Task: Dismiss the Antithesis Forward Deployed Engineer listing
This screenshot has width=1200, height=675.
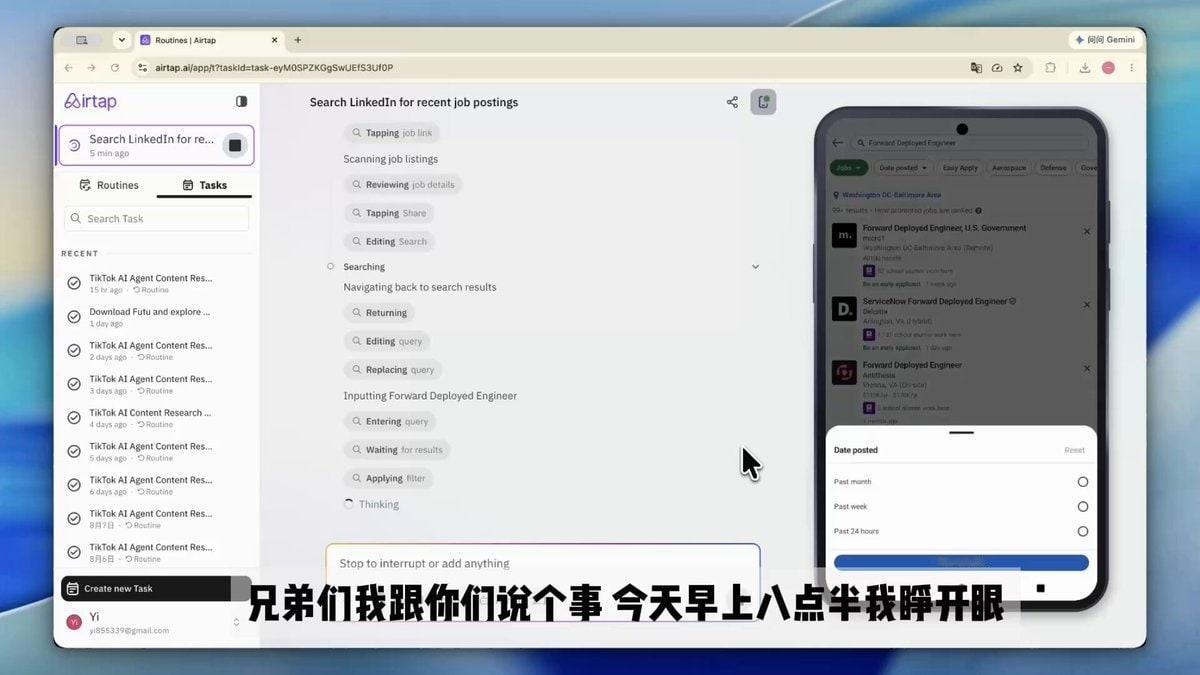Action: coord(1087,368)
